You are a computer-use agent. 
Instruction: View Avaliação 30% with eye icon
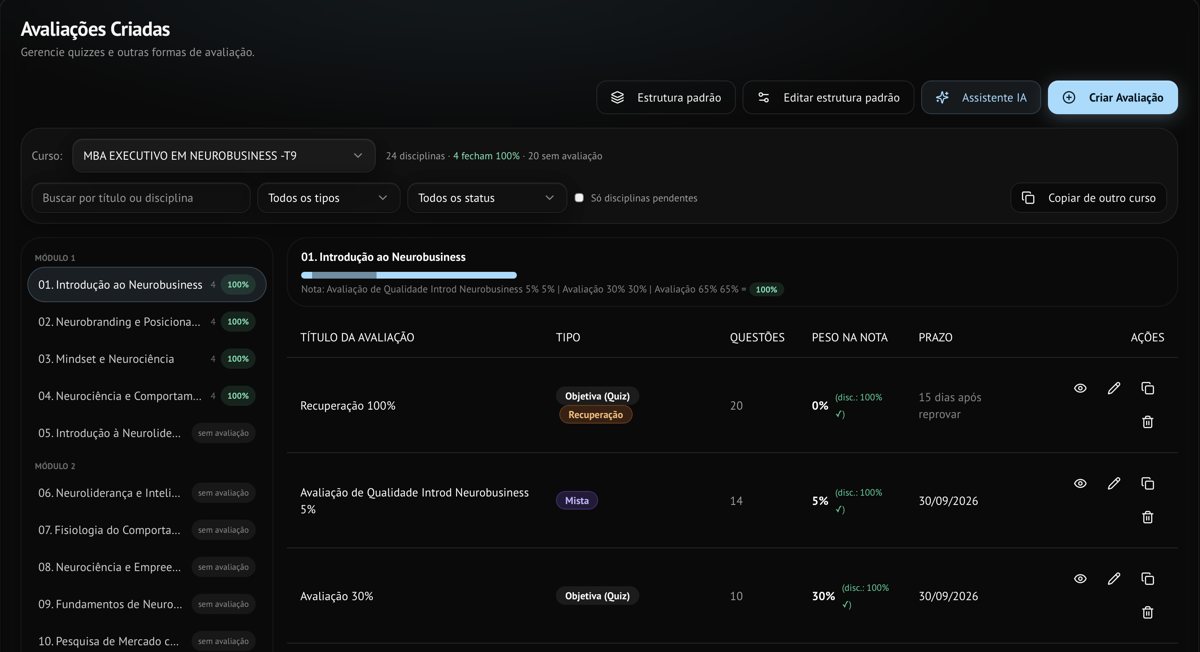pos(1080,578)
